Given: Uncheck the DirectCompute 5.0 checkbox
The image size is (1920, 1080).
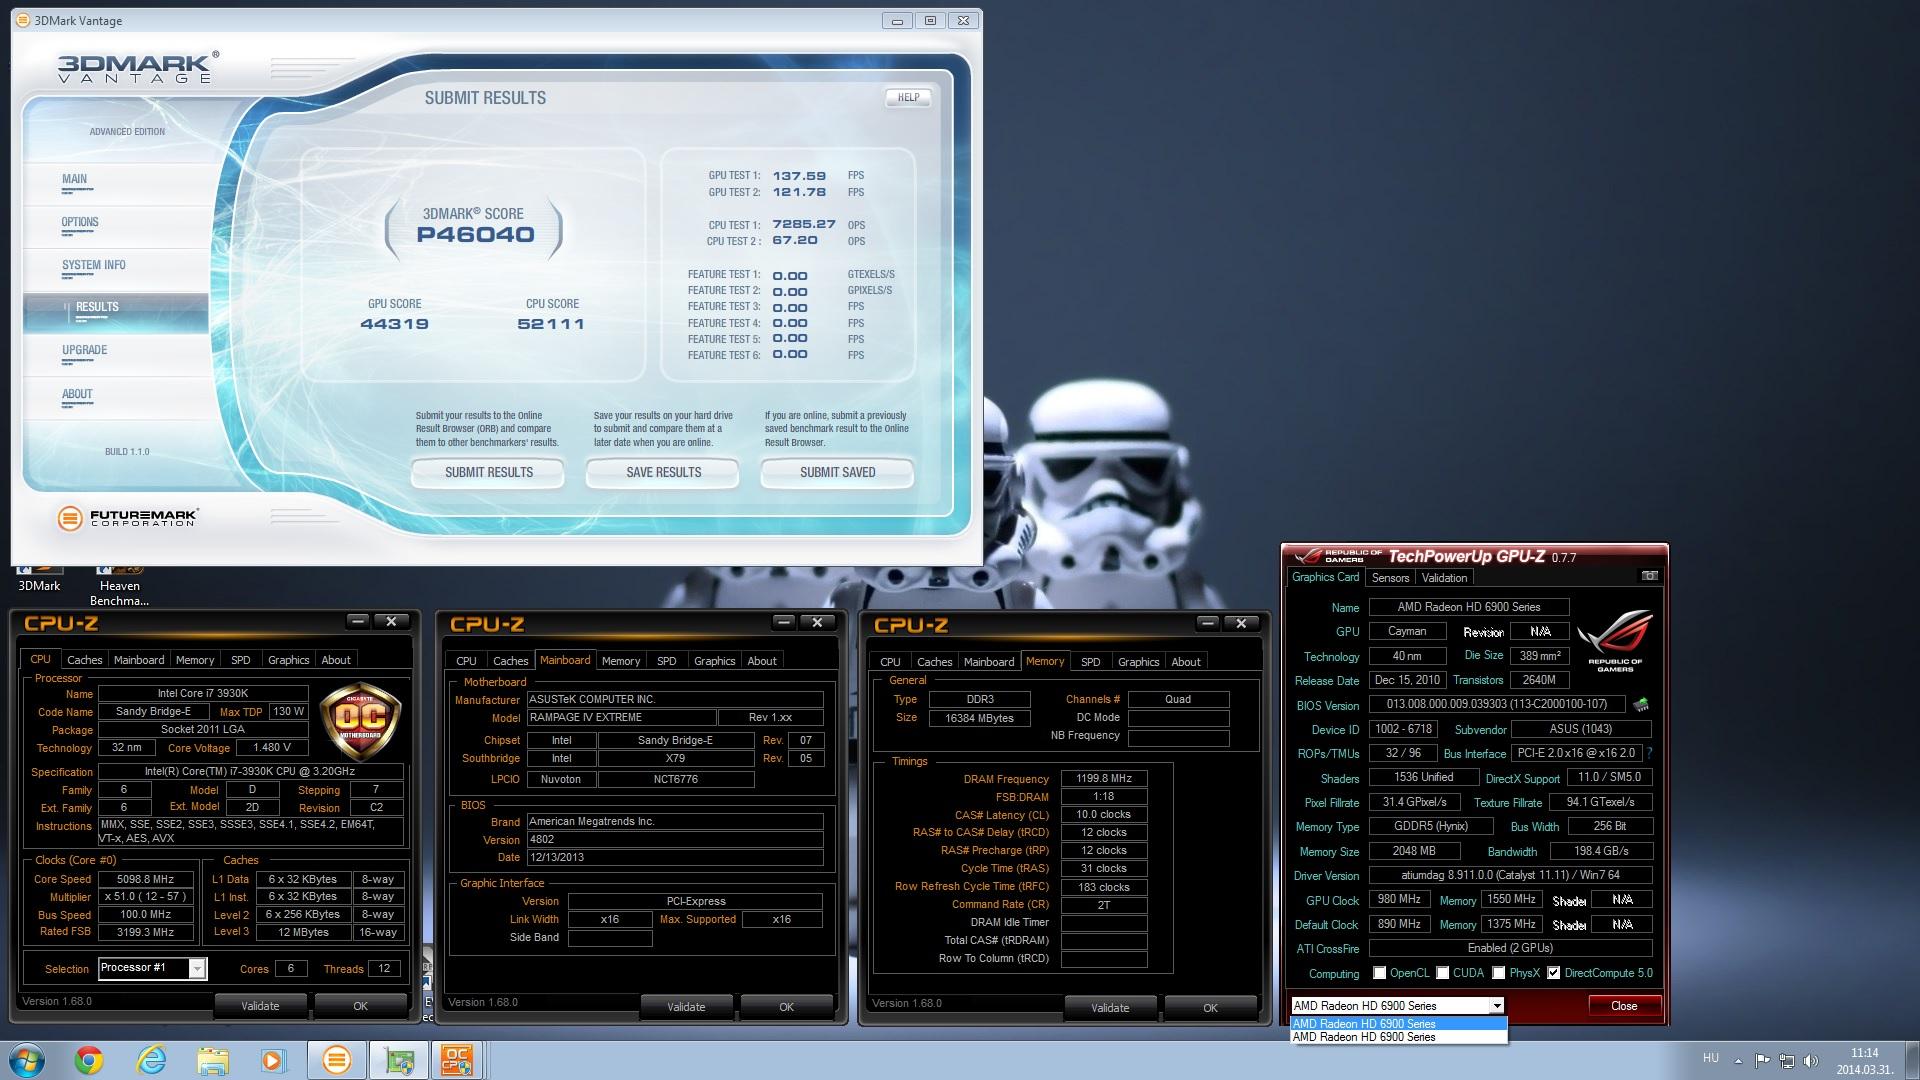Looking at the screenshot, I should click(x=1553, y=973).
